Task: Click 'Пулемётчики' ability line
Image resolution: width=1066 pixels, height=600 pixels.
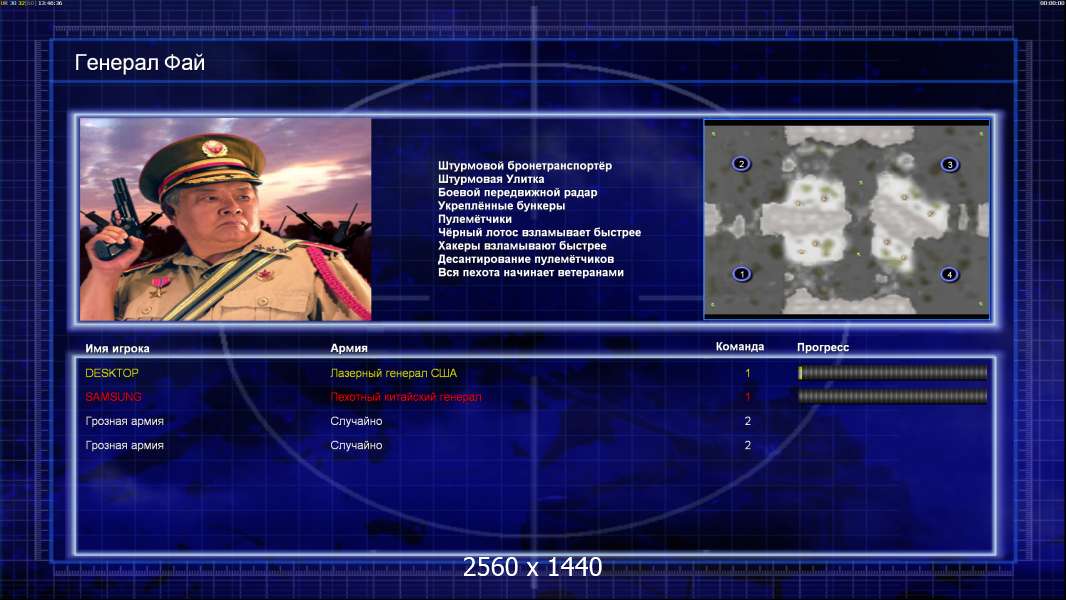Action: click(475, 219)
